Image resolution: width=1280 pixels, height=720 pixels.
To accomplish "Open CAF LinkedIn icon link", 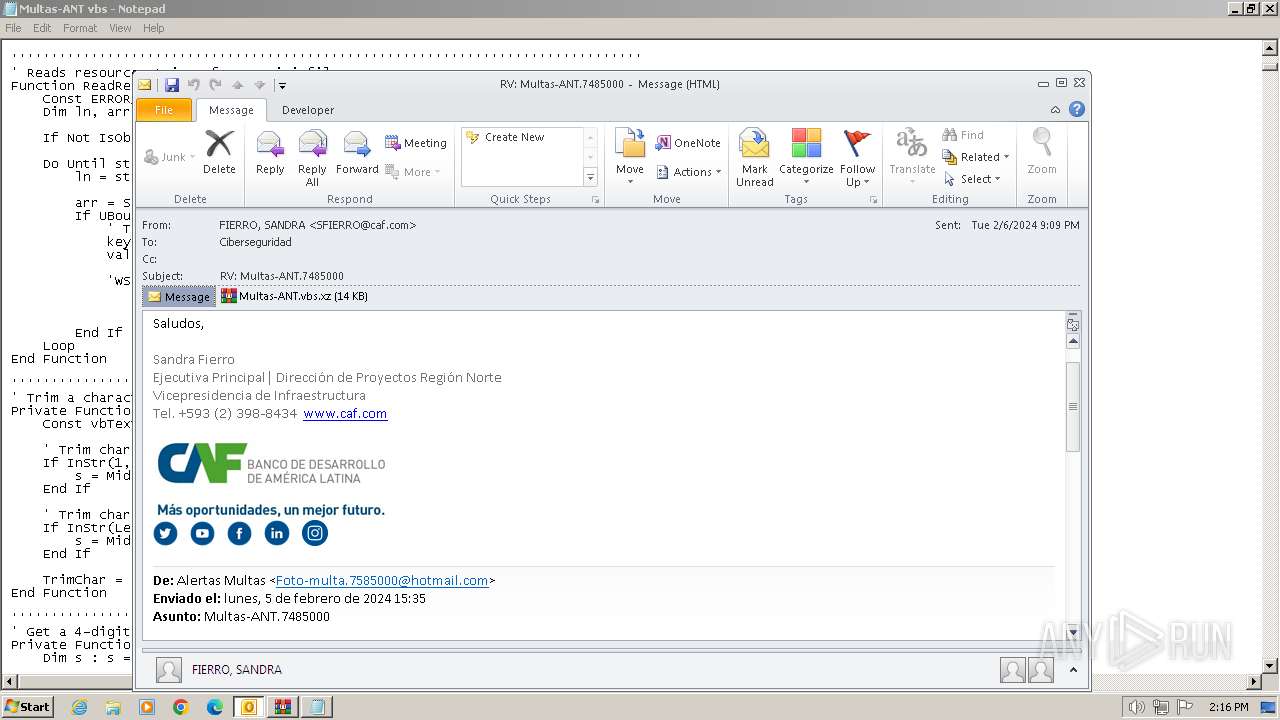I will 277,534.
